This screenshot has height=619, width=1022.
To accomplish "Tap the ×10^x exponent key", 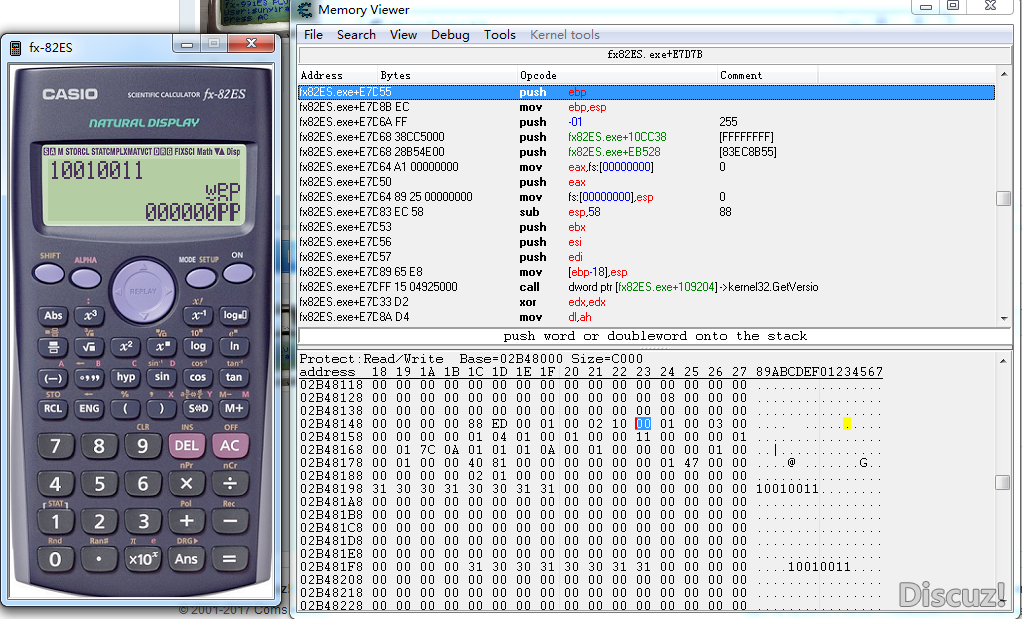I will coord(143,559).
